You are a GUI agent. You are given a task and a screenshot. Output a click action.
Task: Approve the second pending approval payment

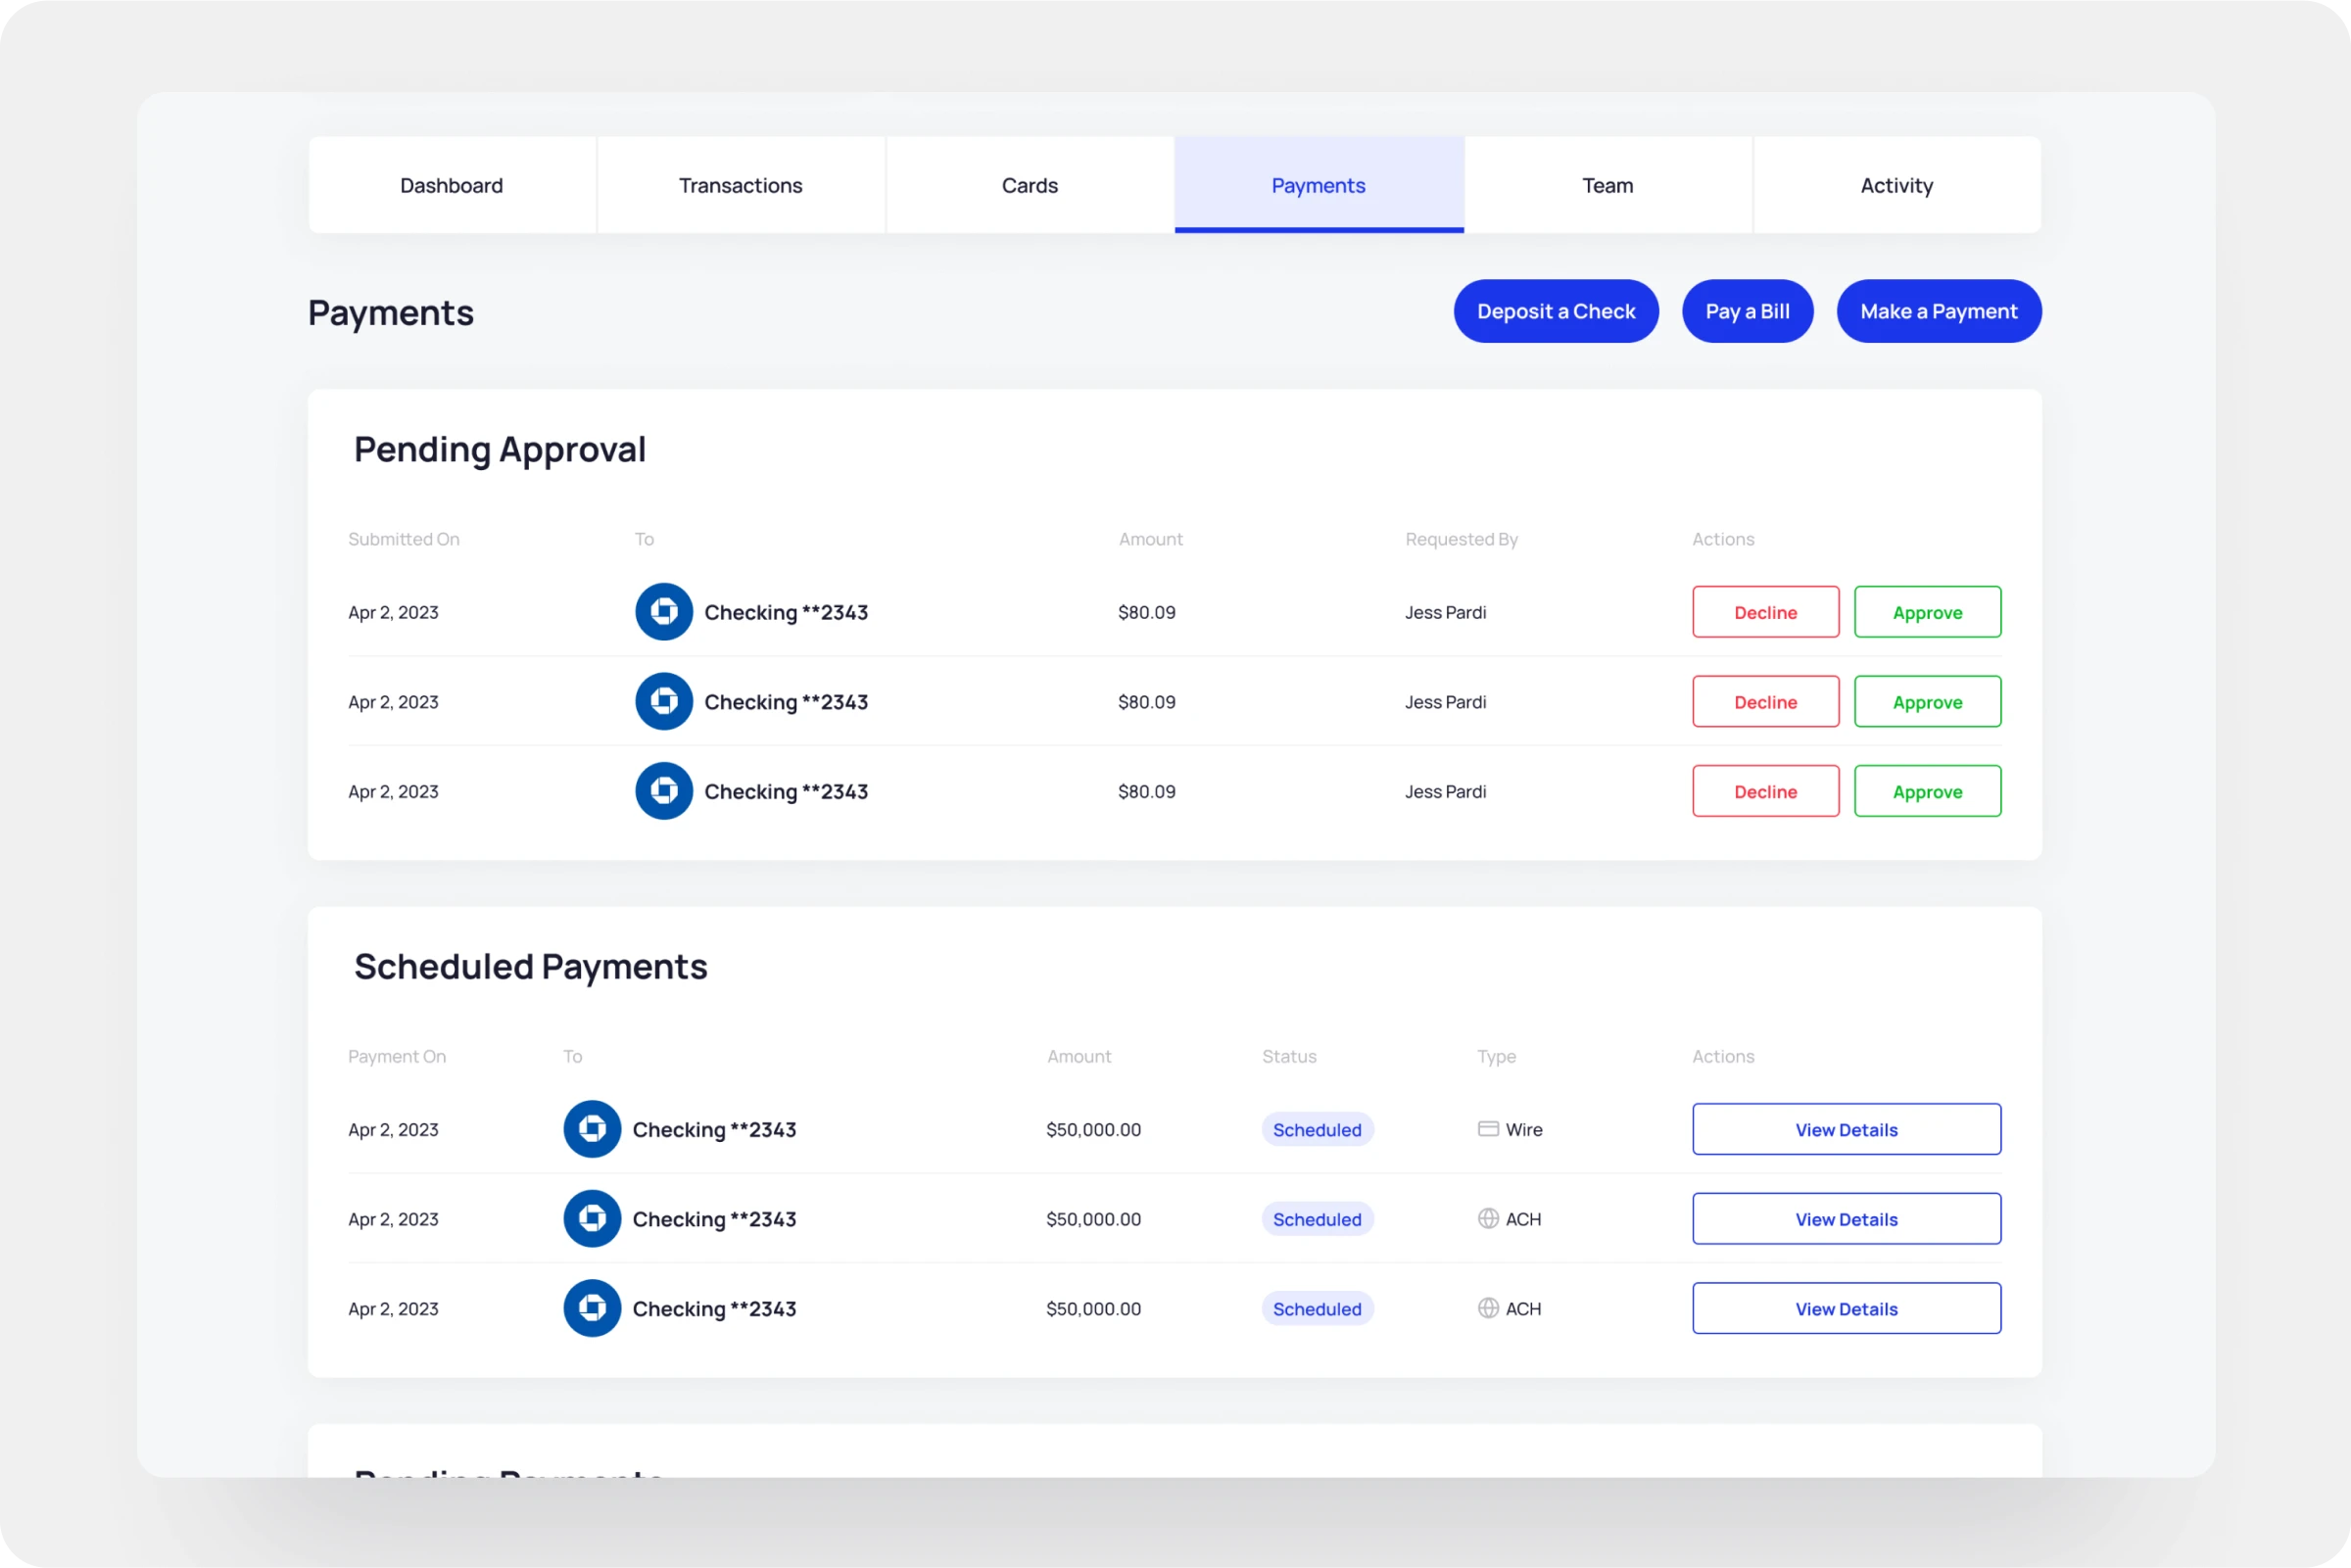(1928, 702)
